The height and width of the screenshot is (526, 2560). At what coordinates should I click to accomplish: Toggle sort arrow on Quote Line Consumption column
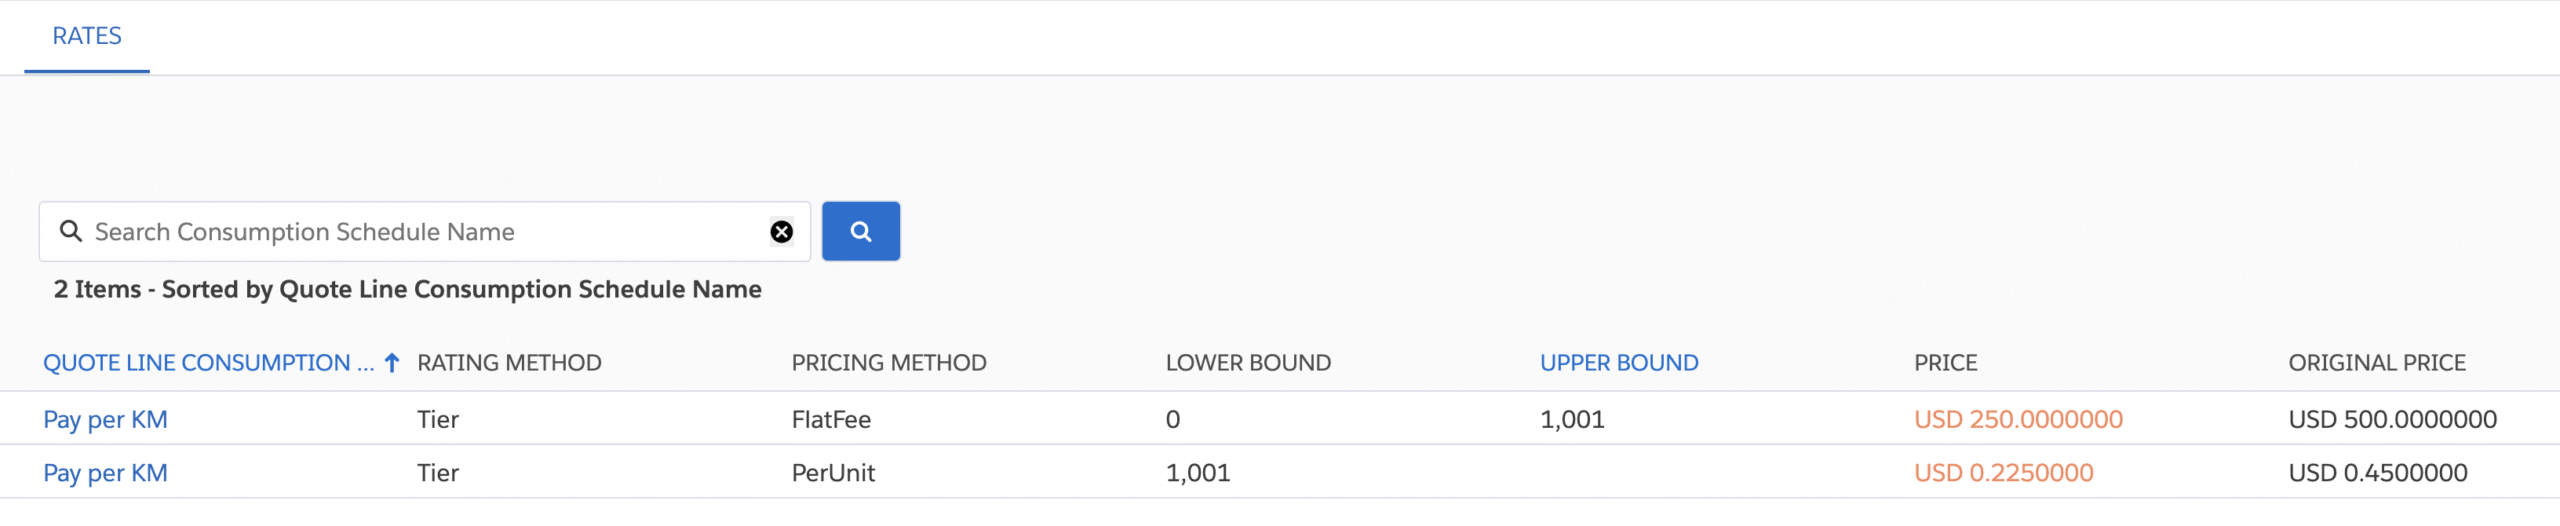point(392,363)
